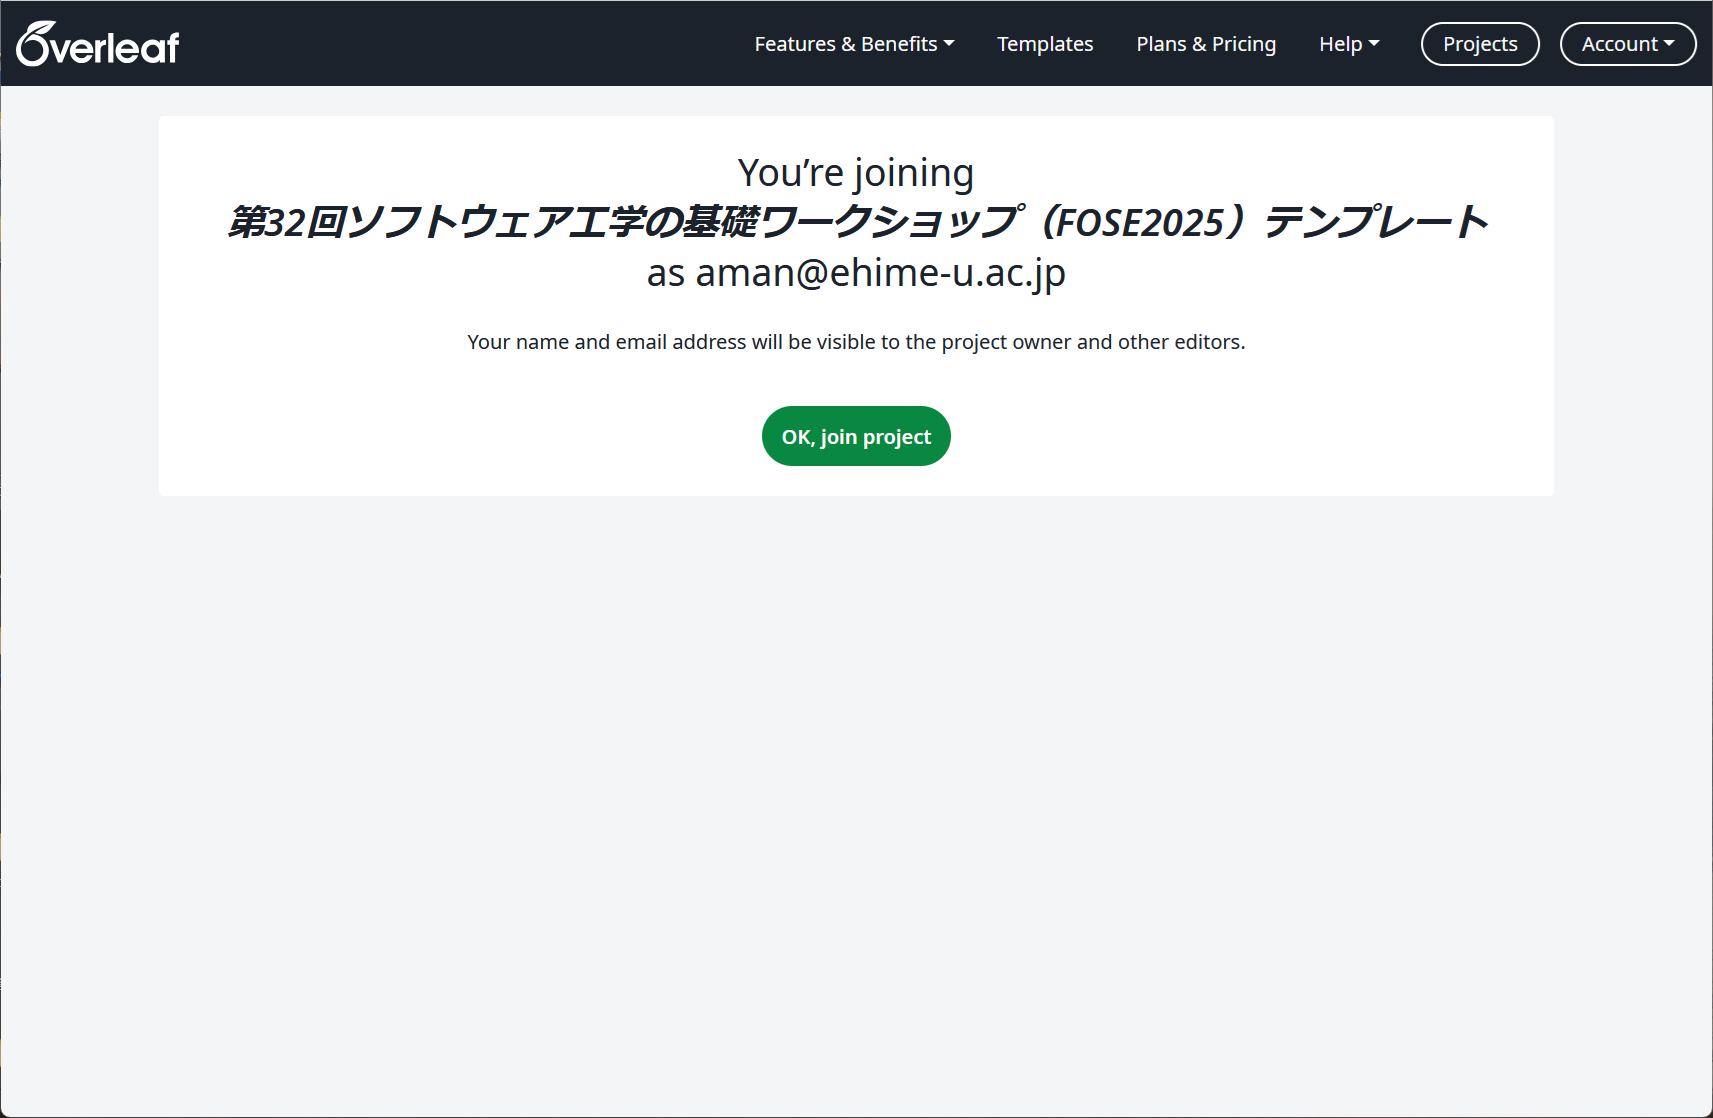Expand the Account dropdown
Image resolution: width=1713 pixels, height=1118 pixels.
tap(1628, 44)
